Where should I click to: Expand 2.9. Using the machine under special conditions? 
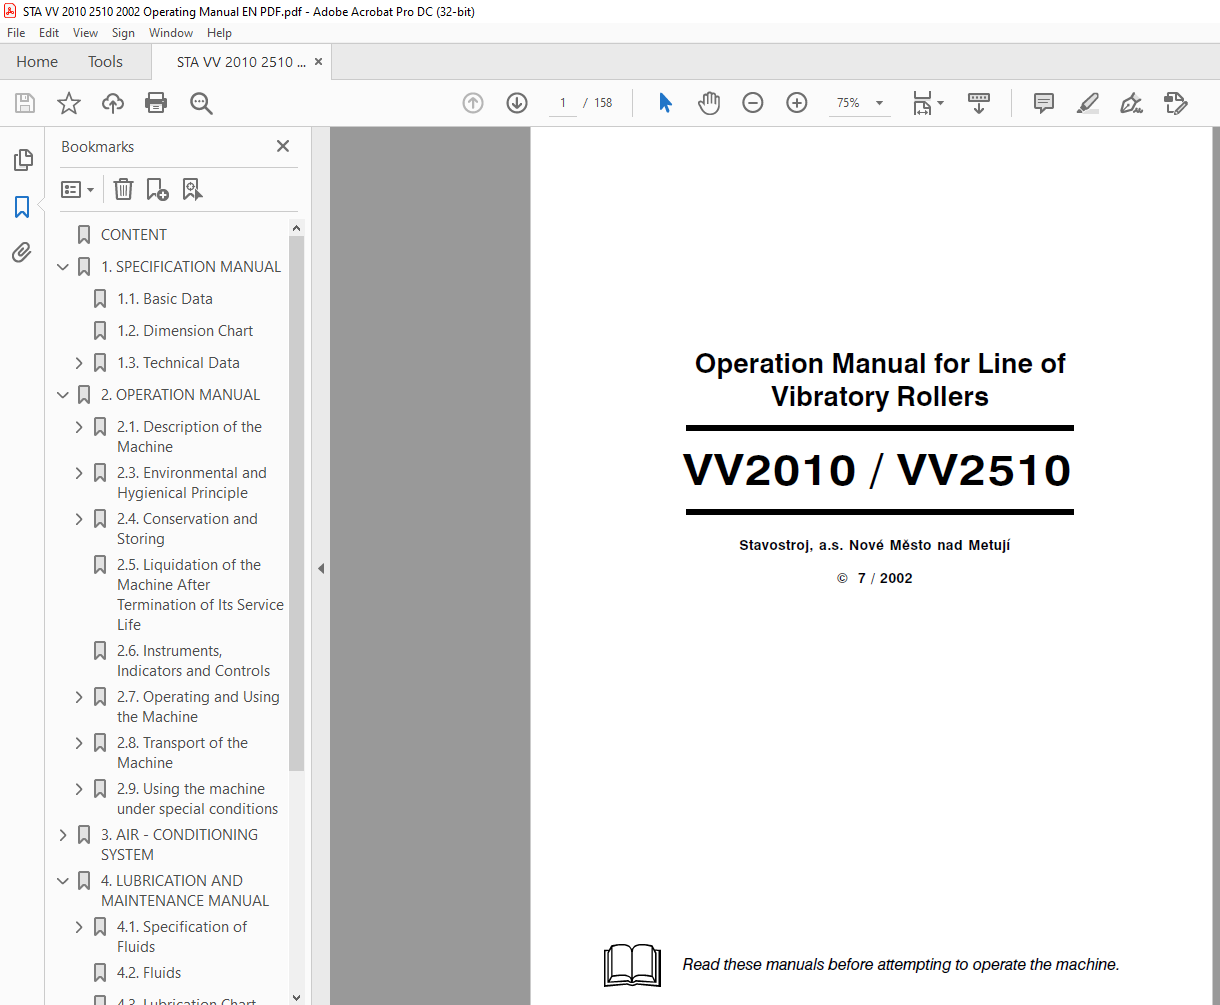(79, 789)
